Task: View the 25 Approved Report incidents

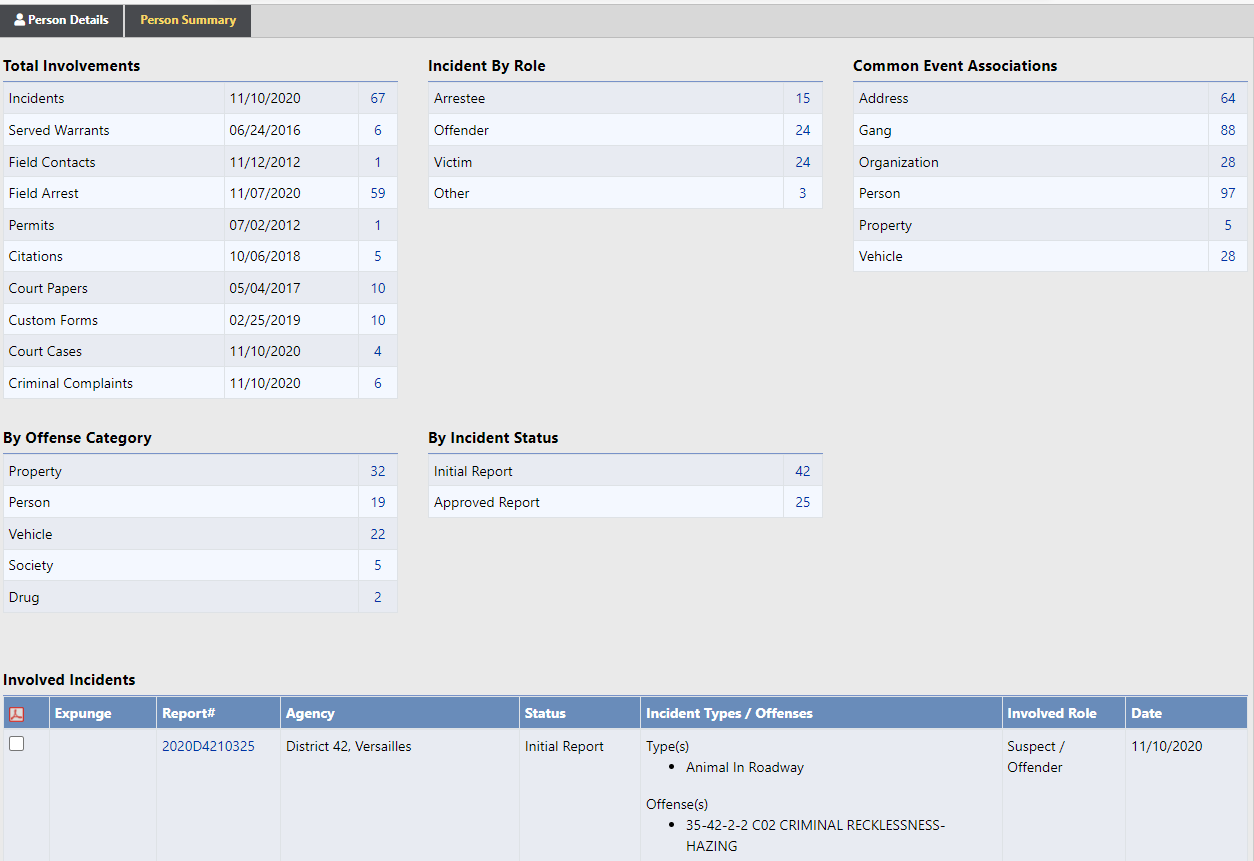Action: 802,502
